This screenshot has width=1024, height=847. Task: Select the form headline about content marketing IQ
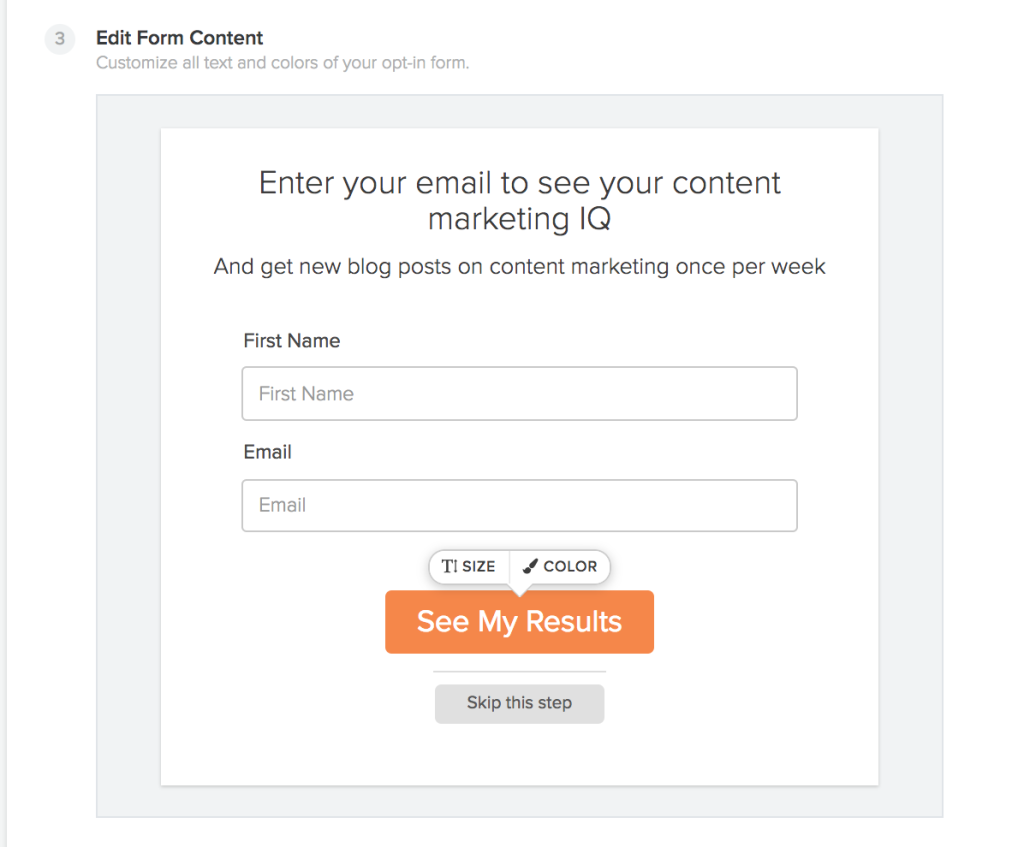519,200
